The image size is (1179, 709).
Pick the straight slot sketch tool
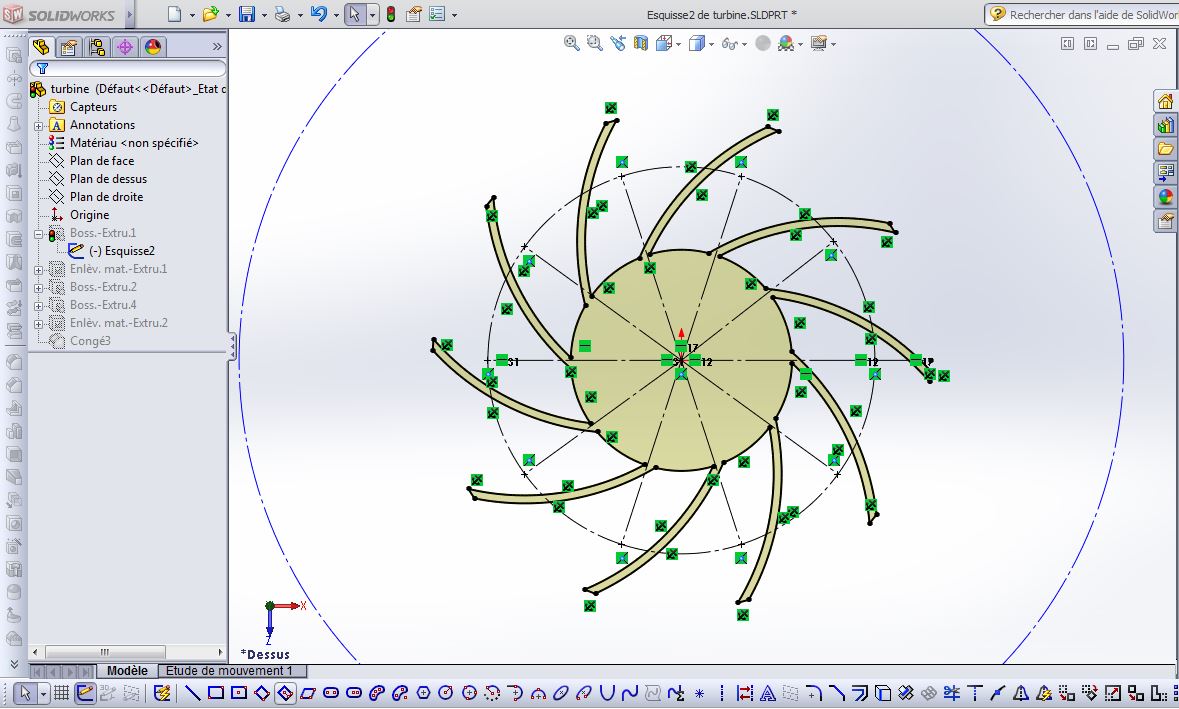(331, 692)
